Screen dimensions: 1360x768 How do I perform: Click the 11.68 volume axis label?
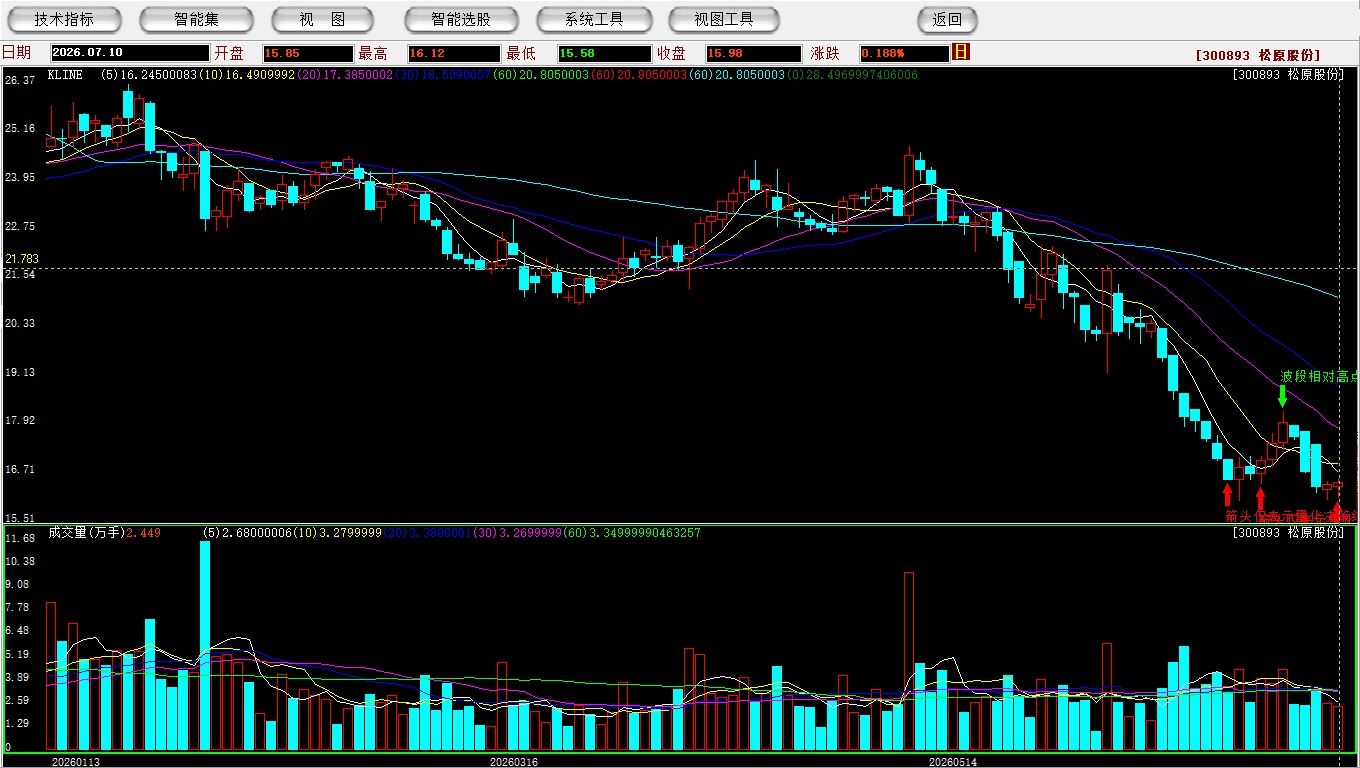click(x=20, y=540)
